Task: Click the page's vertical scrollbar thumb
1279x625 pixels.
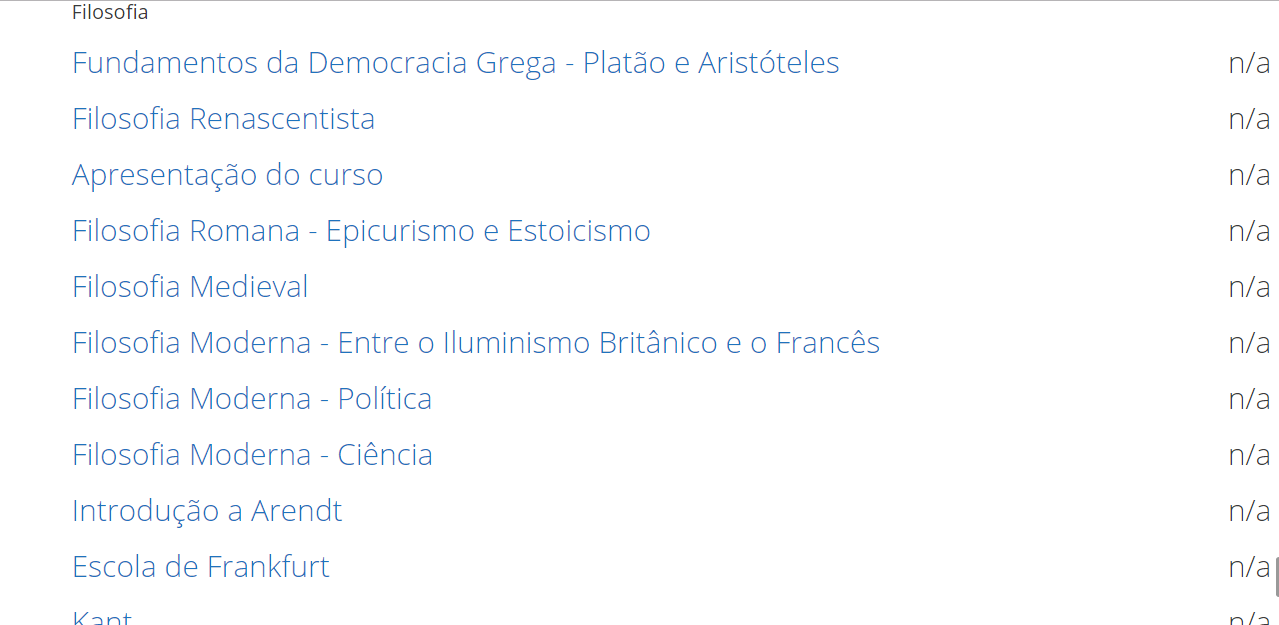Action: point(1276,577)
